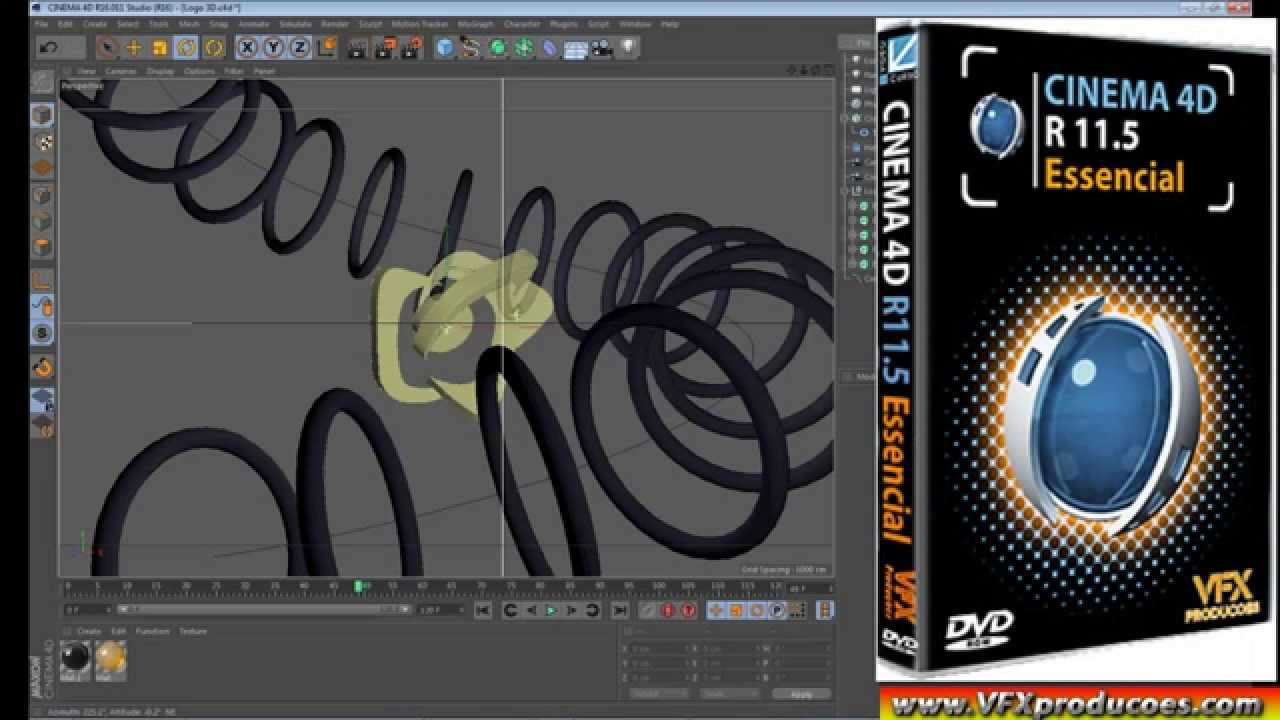This screenshot has height=720, width=1280.
Task: Open the viewport Display menu
Action: point(160,72)
